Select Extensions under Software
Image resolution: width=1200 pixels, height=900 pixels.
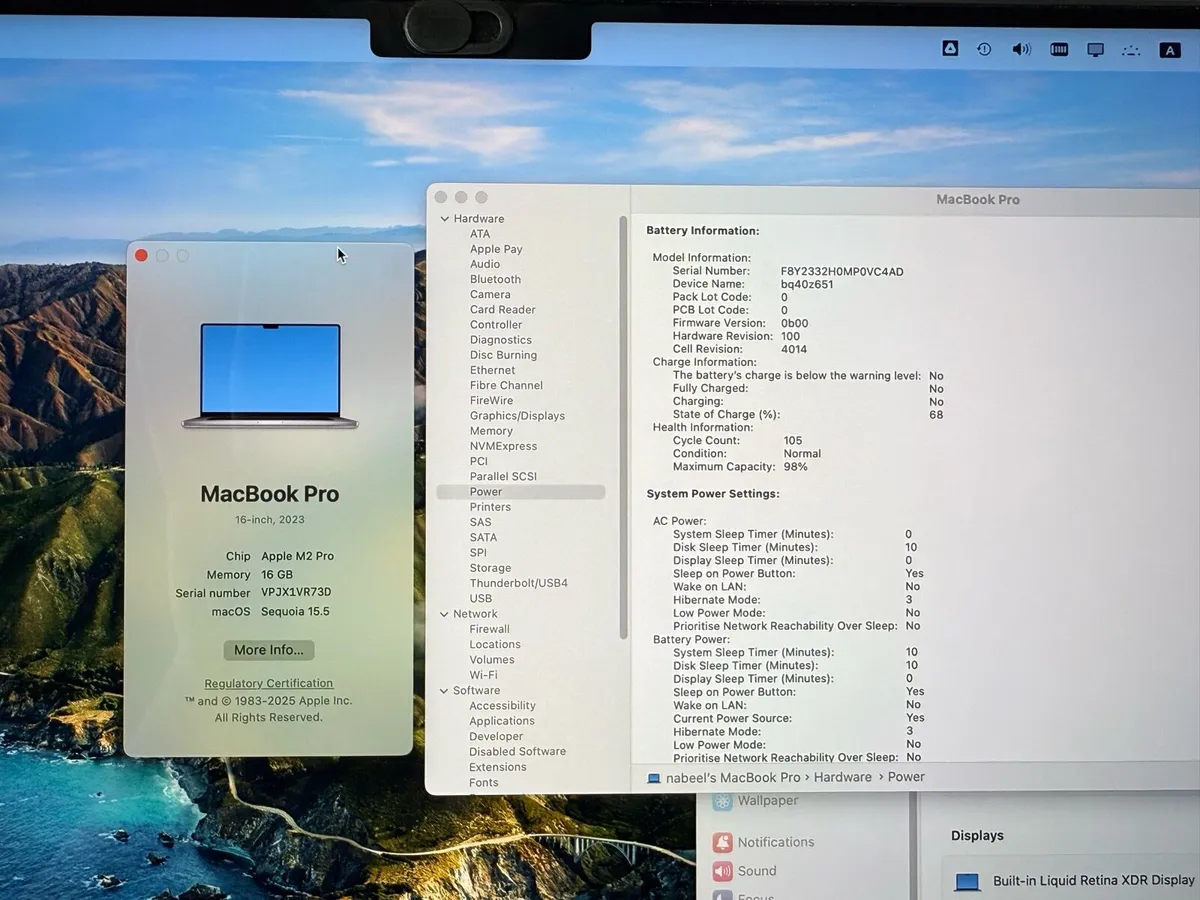pyautogui.click(x=498, y=767)
